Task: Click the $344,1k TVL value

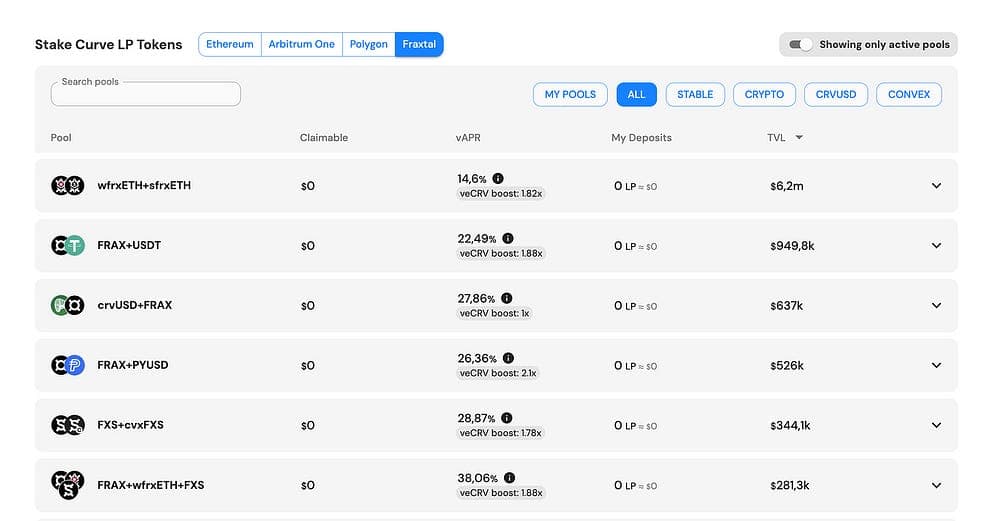Action: (x=790, y=426)
